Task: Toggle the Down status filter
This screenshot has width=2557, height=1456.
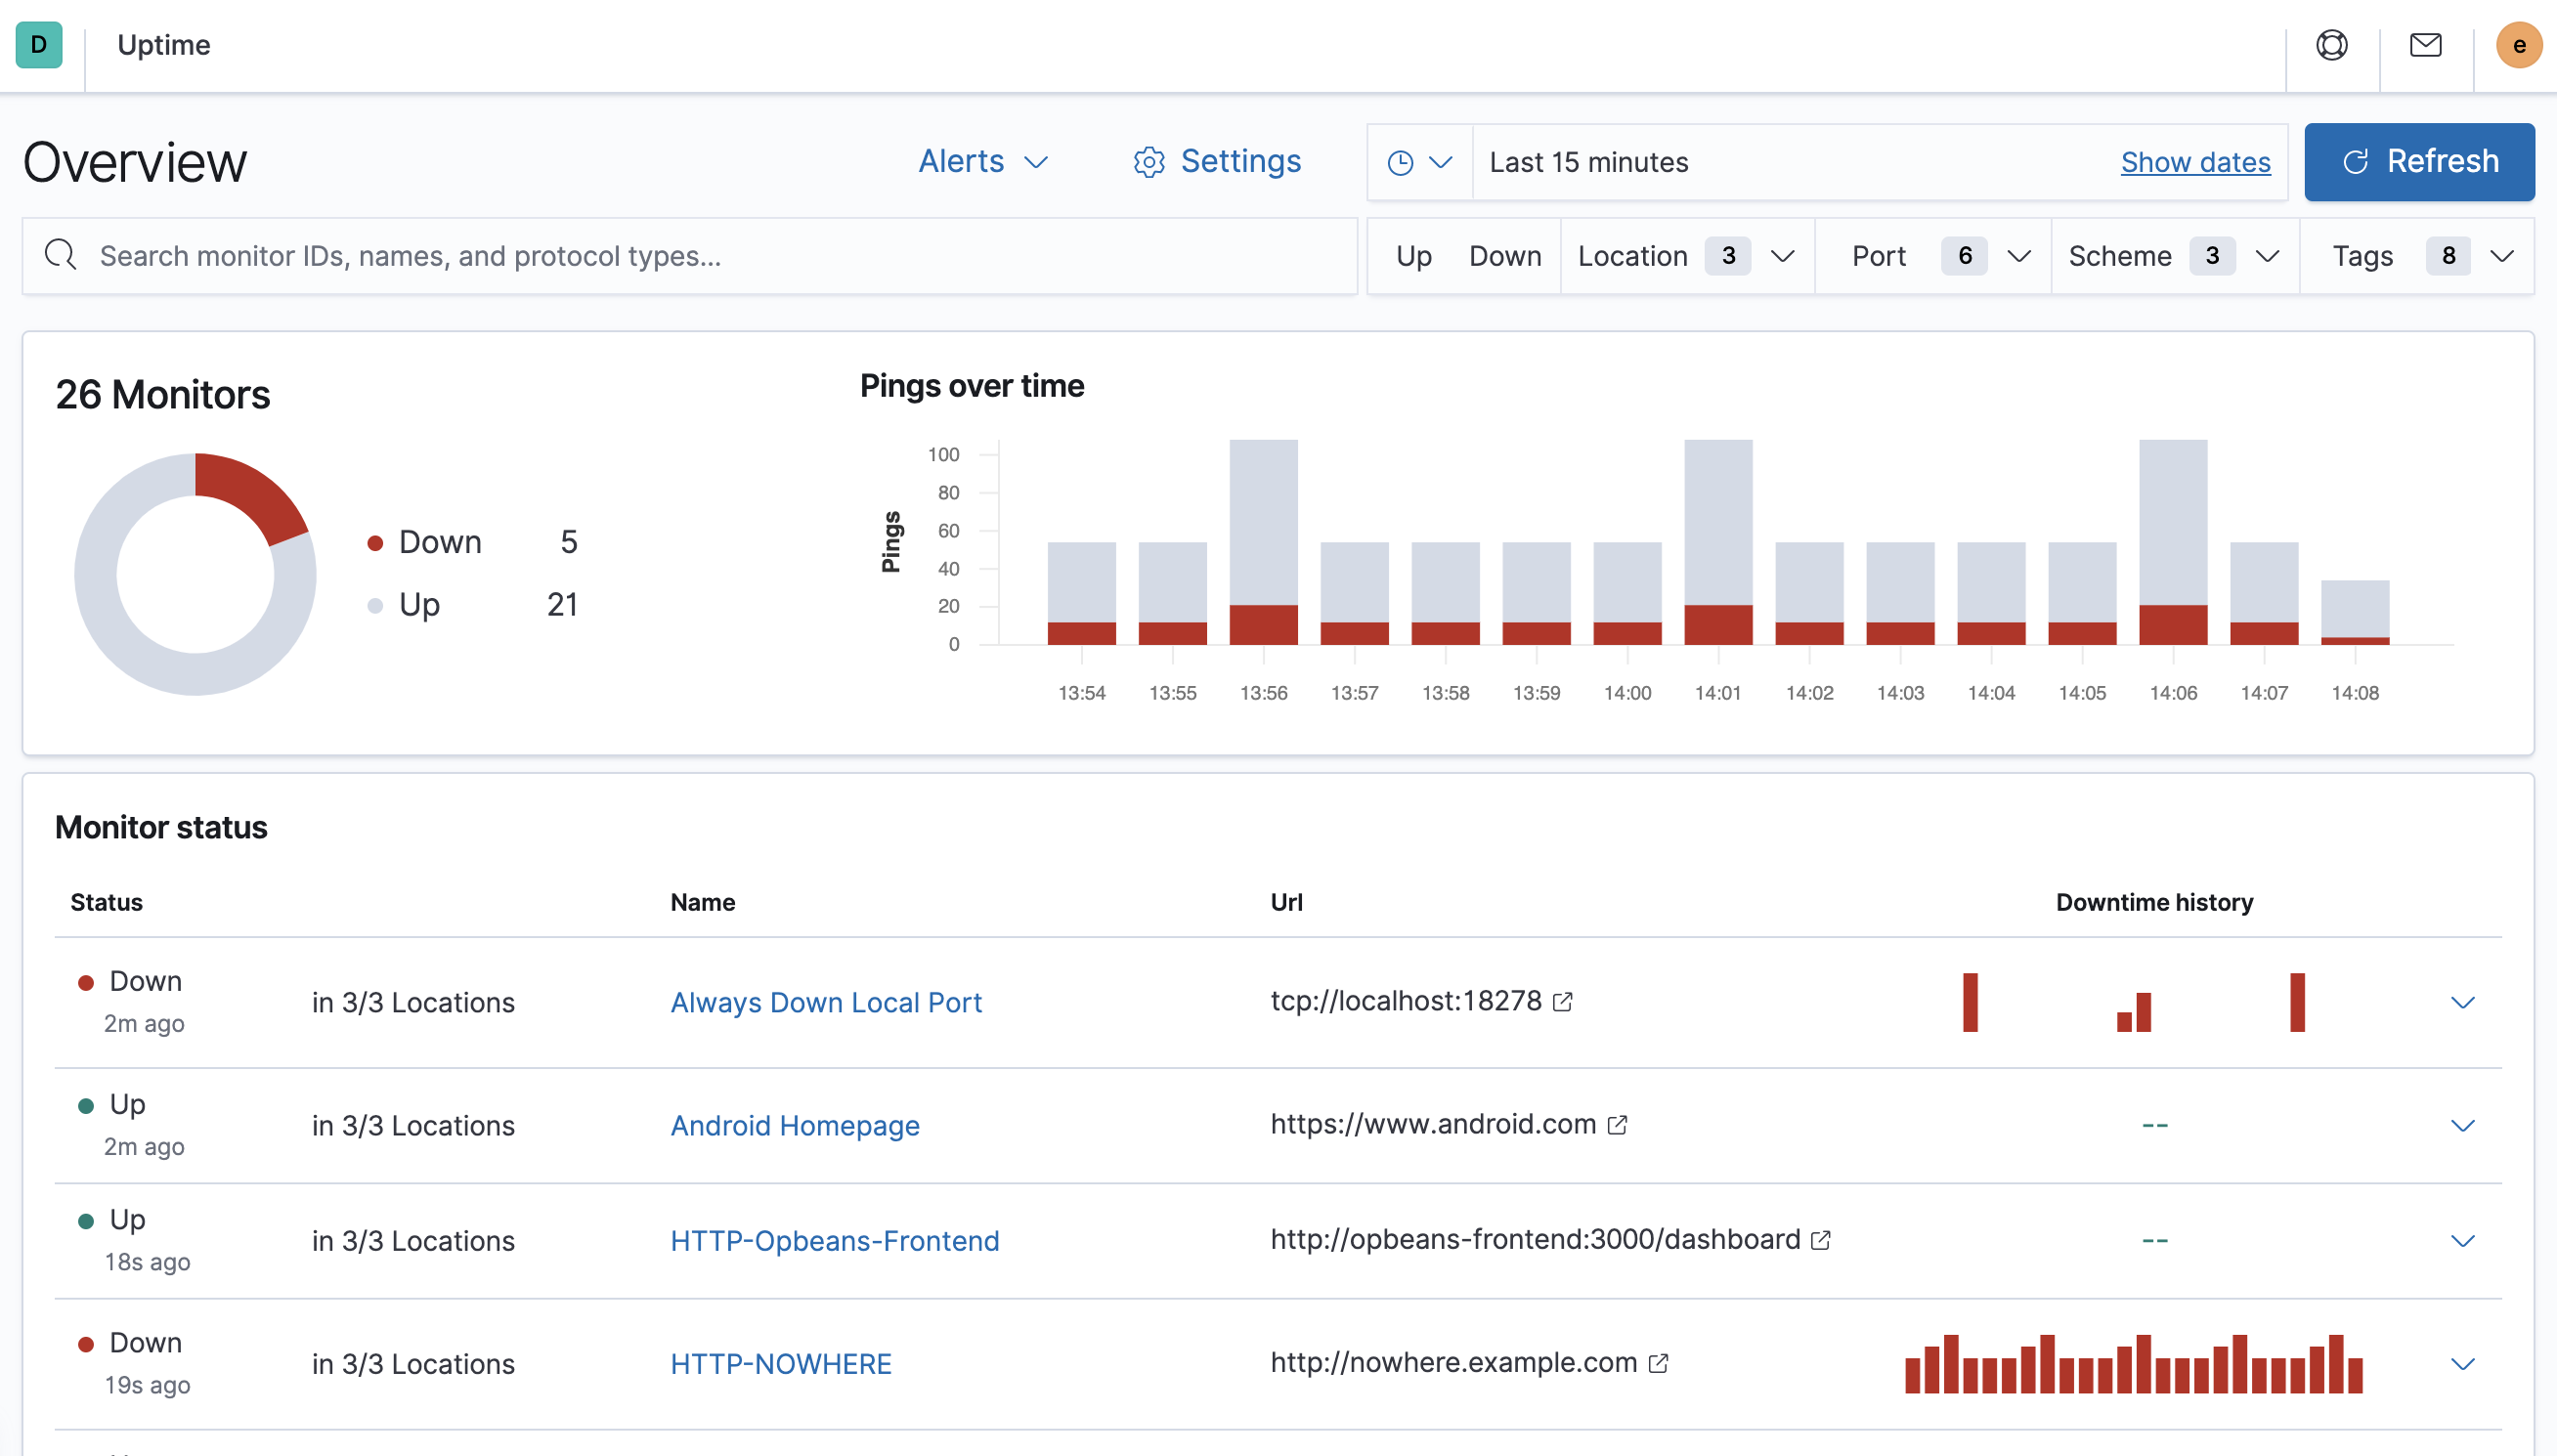Action: pos(1505,255)
